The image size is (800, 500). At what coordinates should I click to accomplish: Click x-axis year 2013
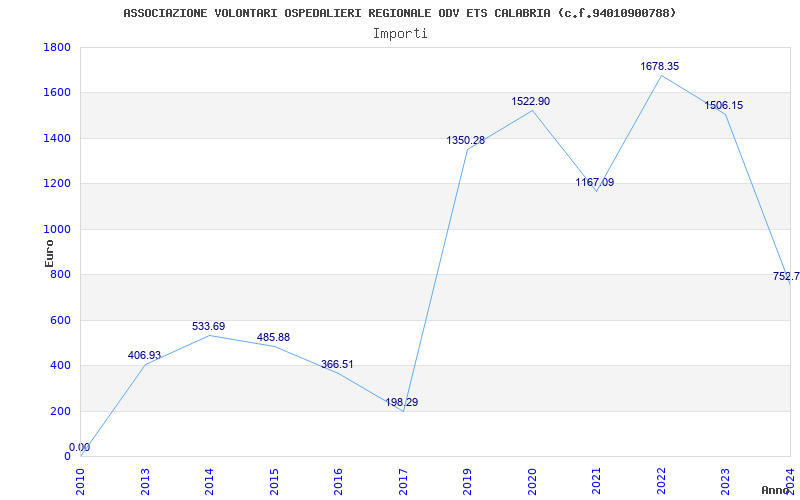click(145, 481)
